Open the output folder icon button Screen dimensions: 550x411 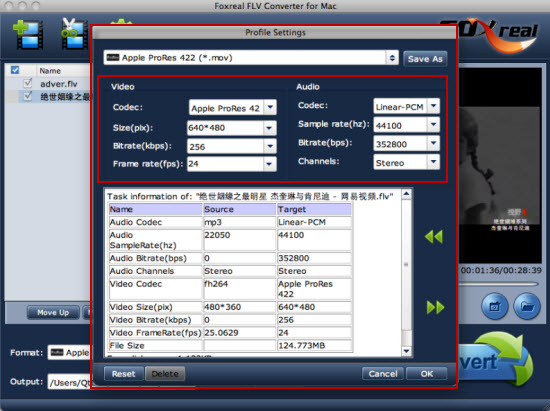point(527,307)
